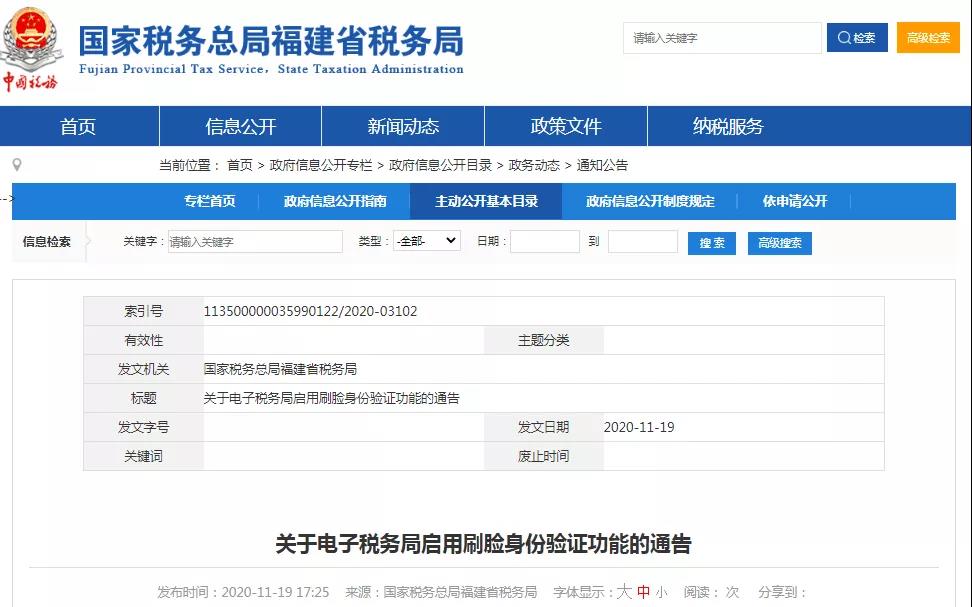This screenshot has height=607, width=972.
Task: Click the 分享到 share label
Action: tap(782, 592)
